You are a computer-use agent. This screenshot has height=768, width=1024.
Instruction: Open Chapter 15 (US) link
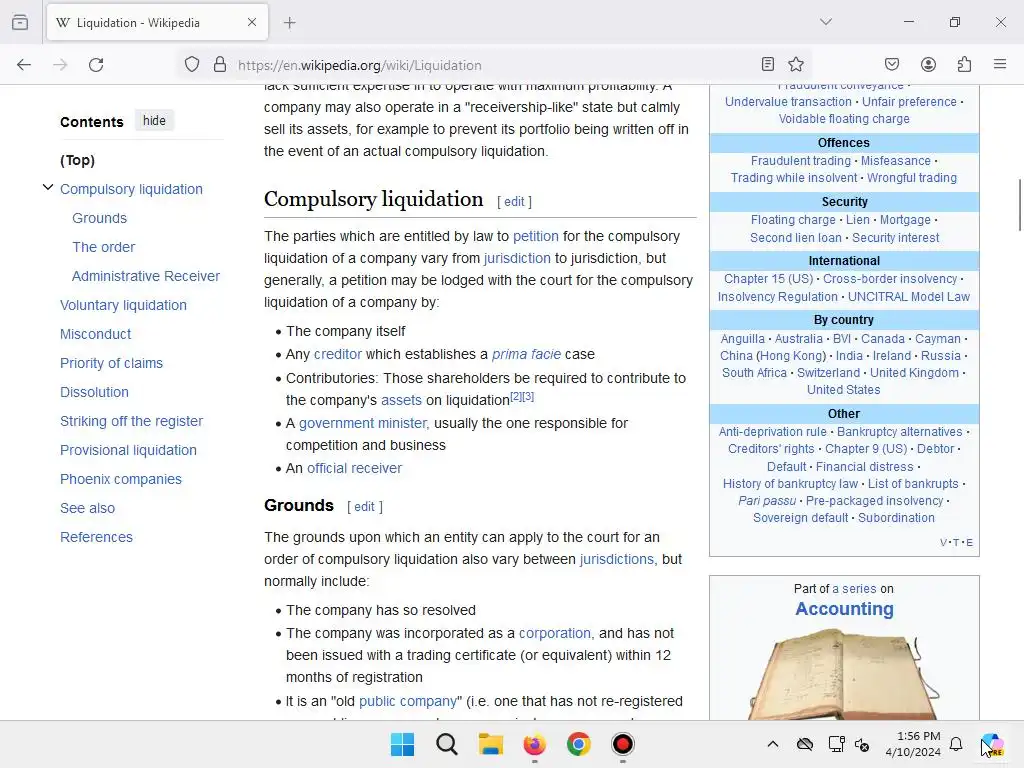pos(768,279)
